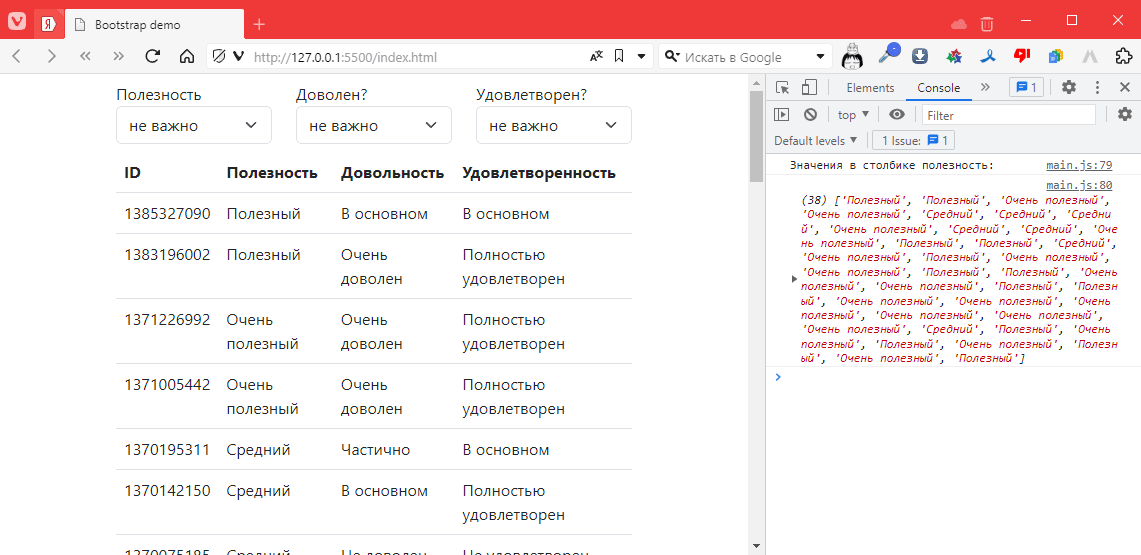Open the Удовлетворен? filter dropdown
Screen dimensions: 1141x555
coord(554,126)
